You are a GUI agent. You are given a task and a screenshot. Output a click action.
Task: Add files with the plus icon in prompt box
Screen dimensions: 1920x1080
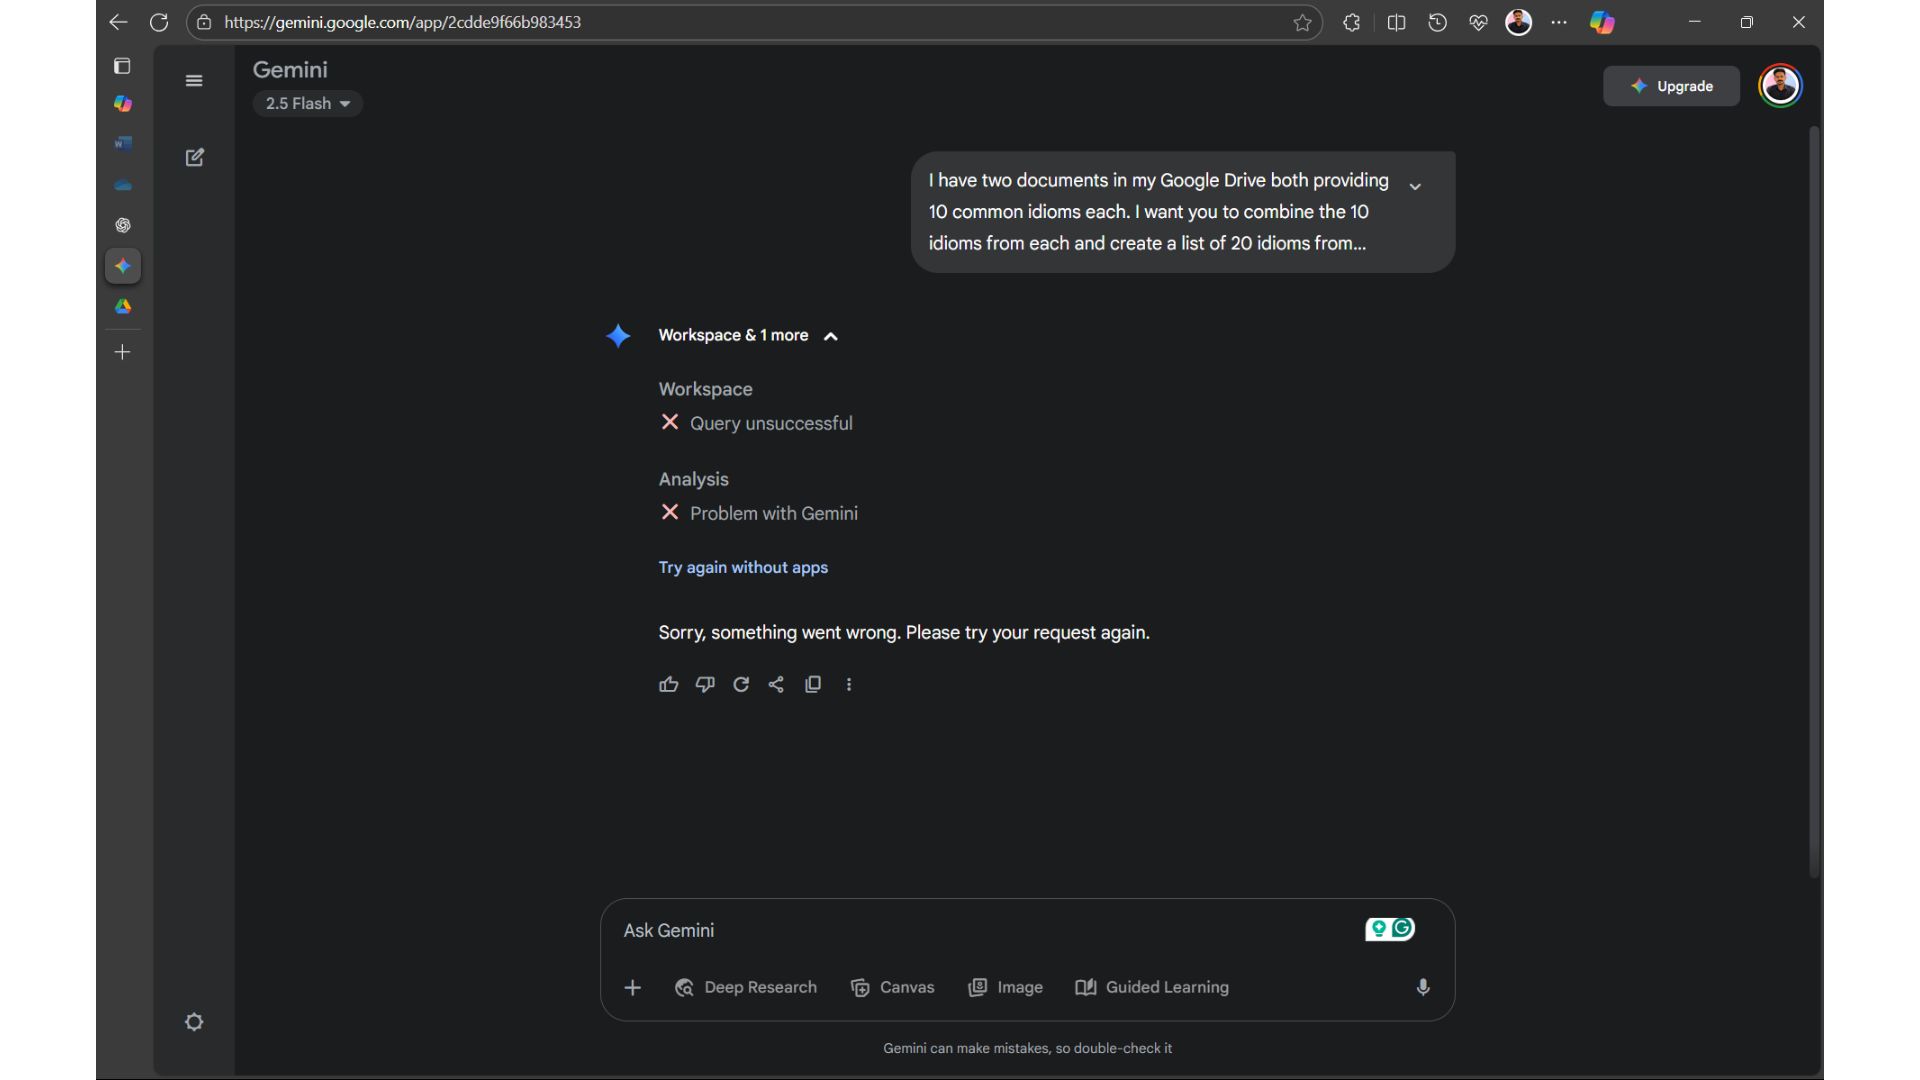632,988
